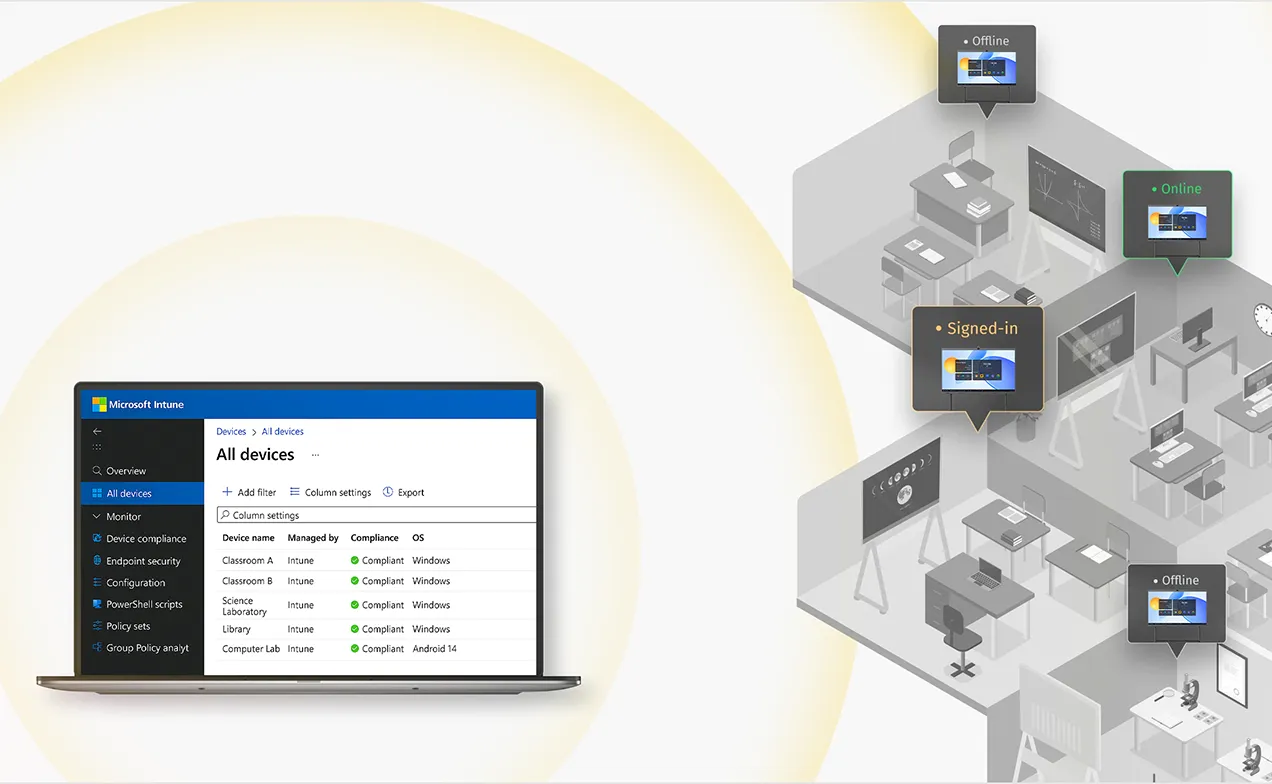The image size is (1272, 784).
Task: Click the Configuration list icon in the sidebar
Action: [97, 583]
